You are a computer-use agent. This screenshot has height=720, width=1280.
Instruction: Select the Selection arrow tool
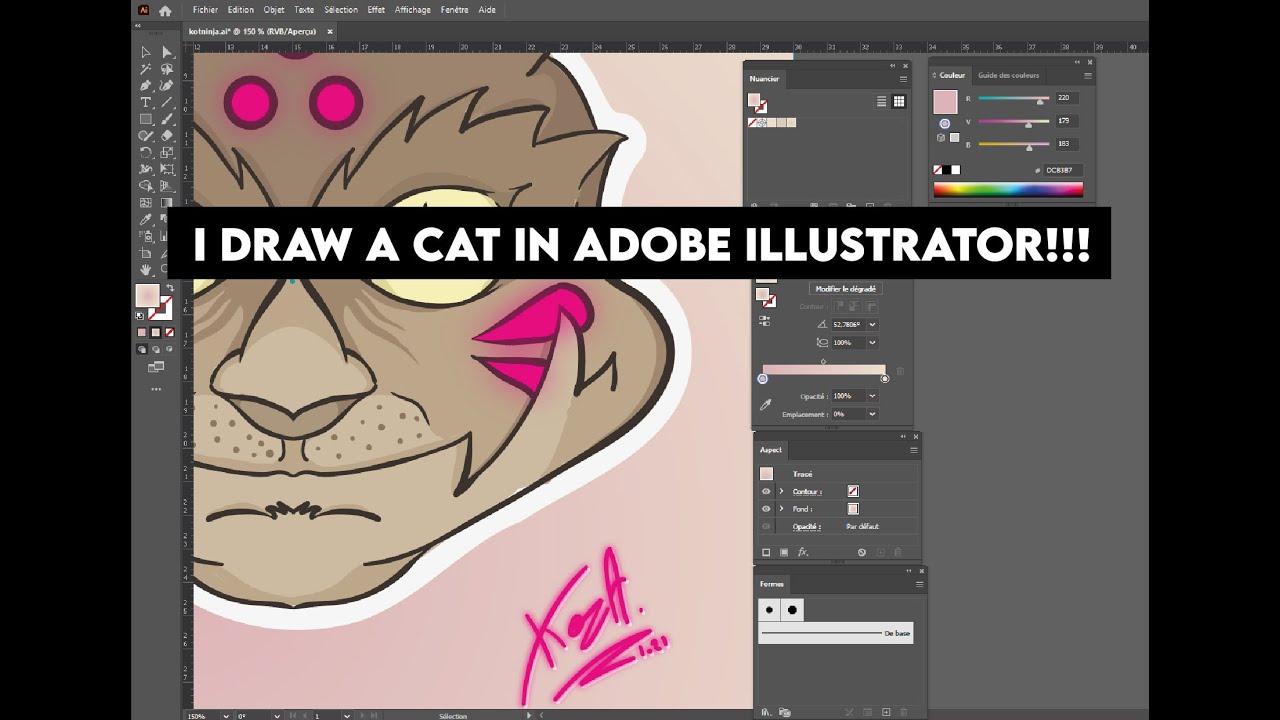tap(146, 52)
